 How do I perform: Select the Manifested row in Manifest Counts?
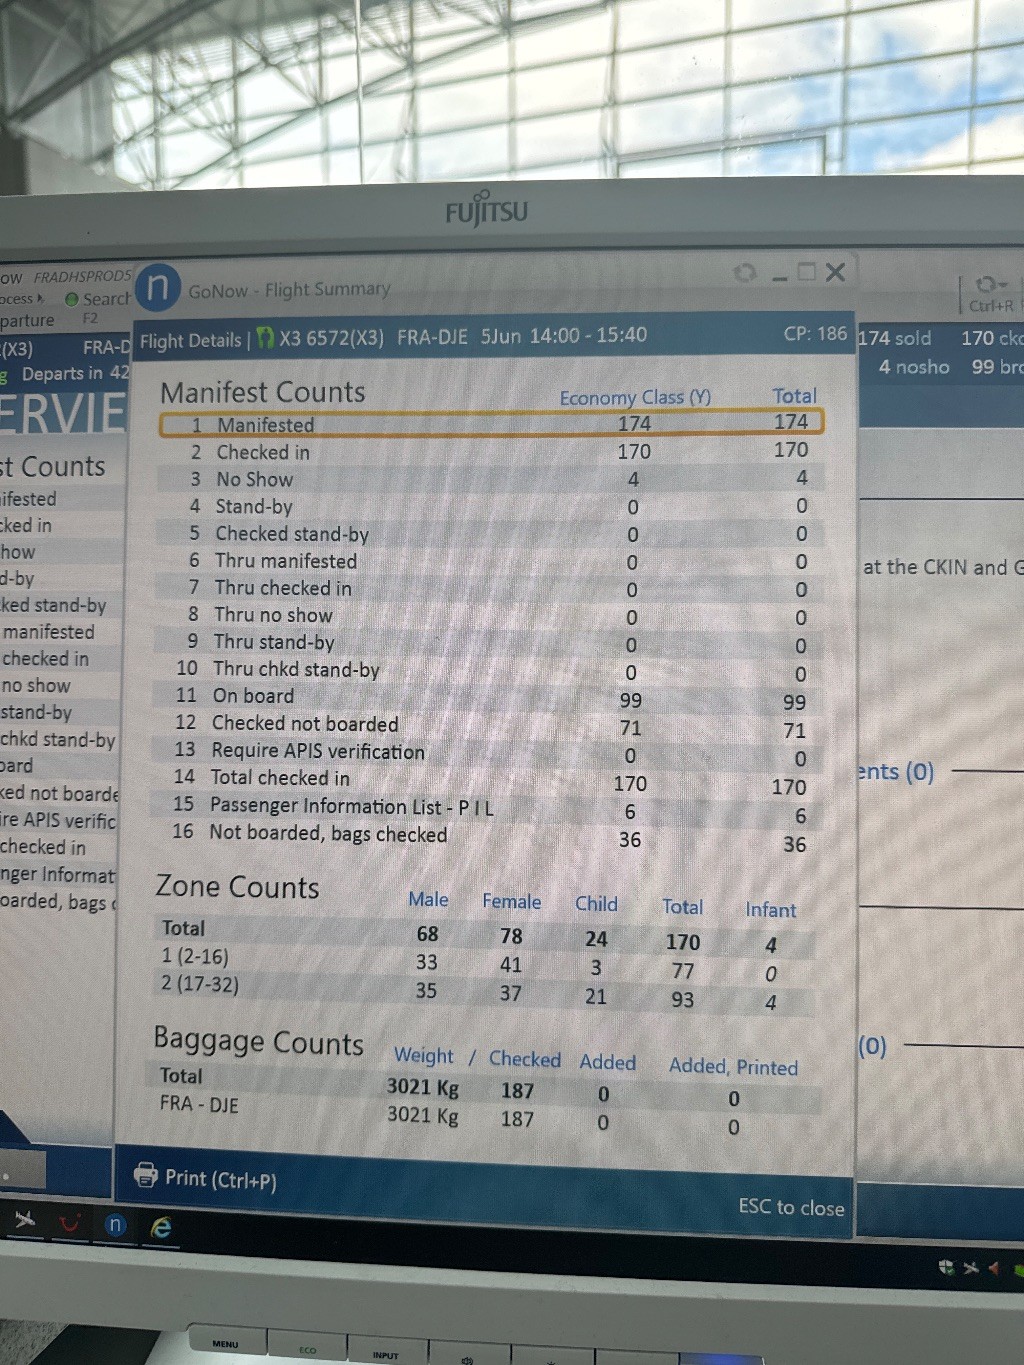point(490,424)
